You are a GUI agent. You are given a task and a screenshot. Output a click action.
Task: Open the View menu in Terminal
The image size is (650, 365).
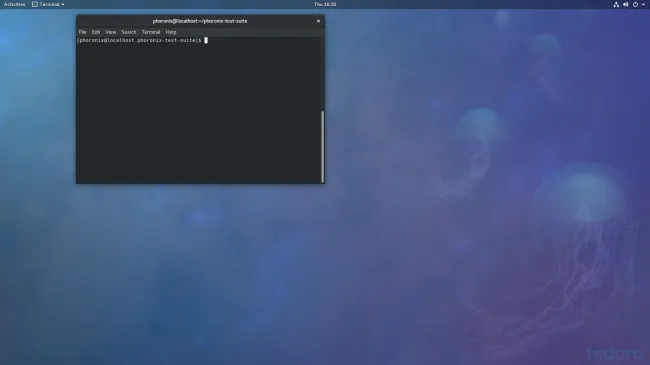coord(111,32)
